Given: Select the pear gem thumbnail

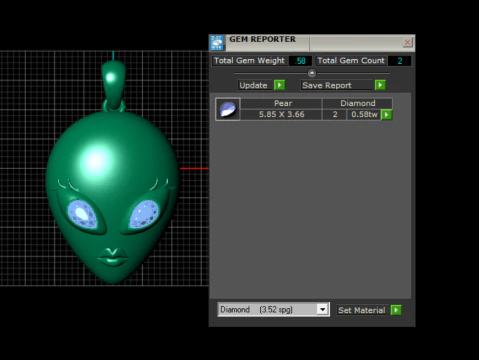Looking at the screenshot, I should tap(228, 109).
